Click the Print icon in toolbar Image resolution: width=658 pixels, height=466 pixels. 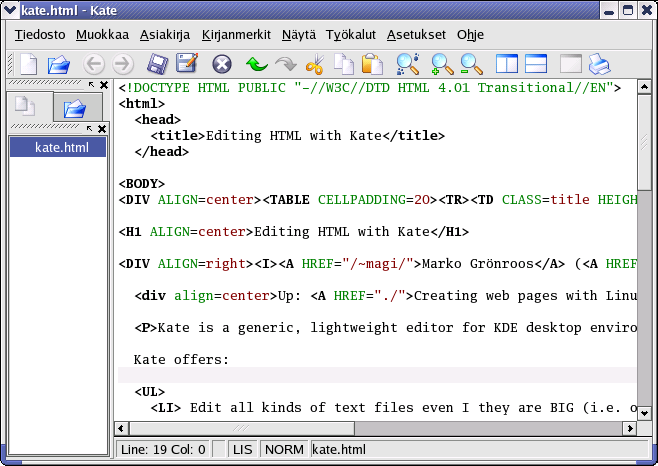click(598, 65)
